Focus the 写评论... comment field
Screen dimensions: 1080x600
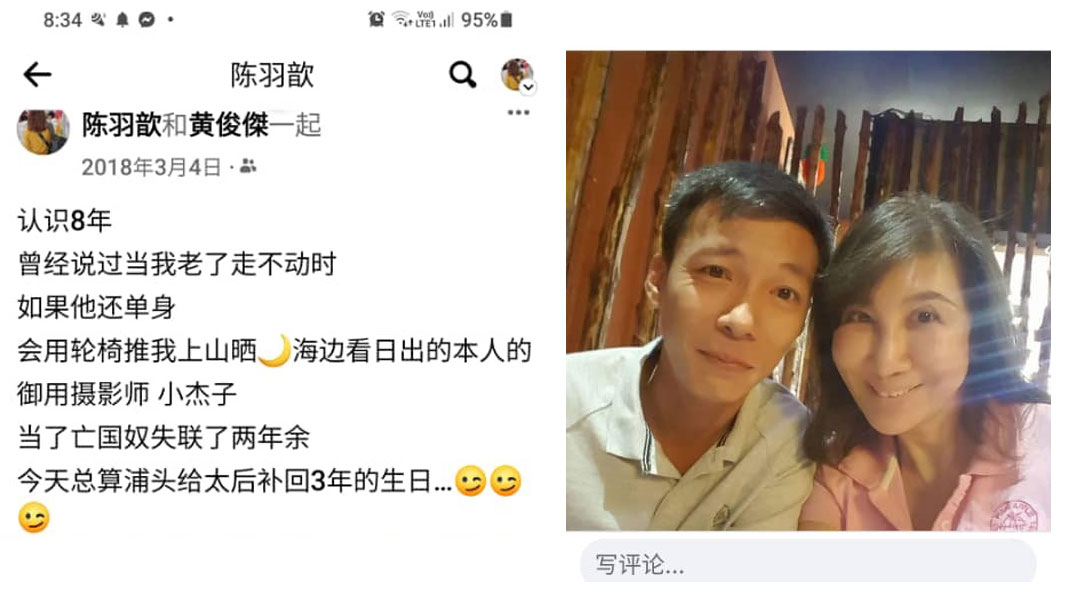tap(808, 563)
